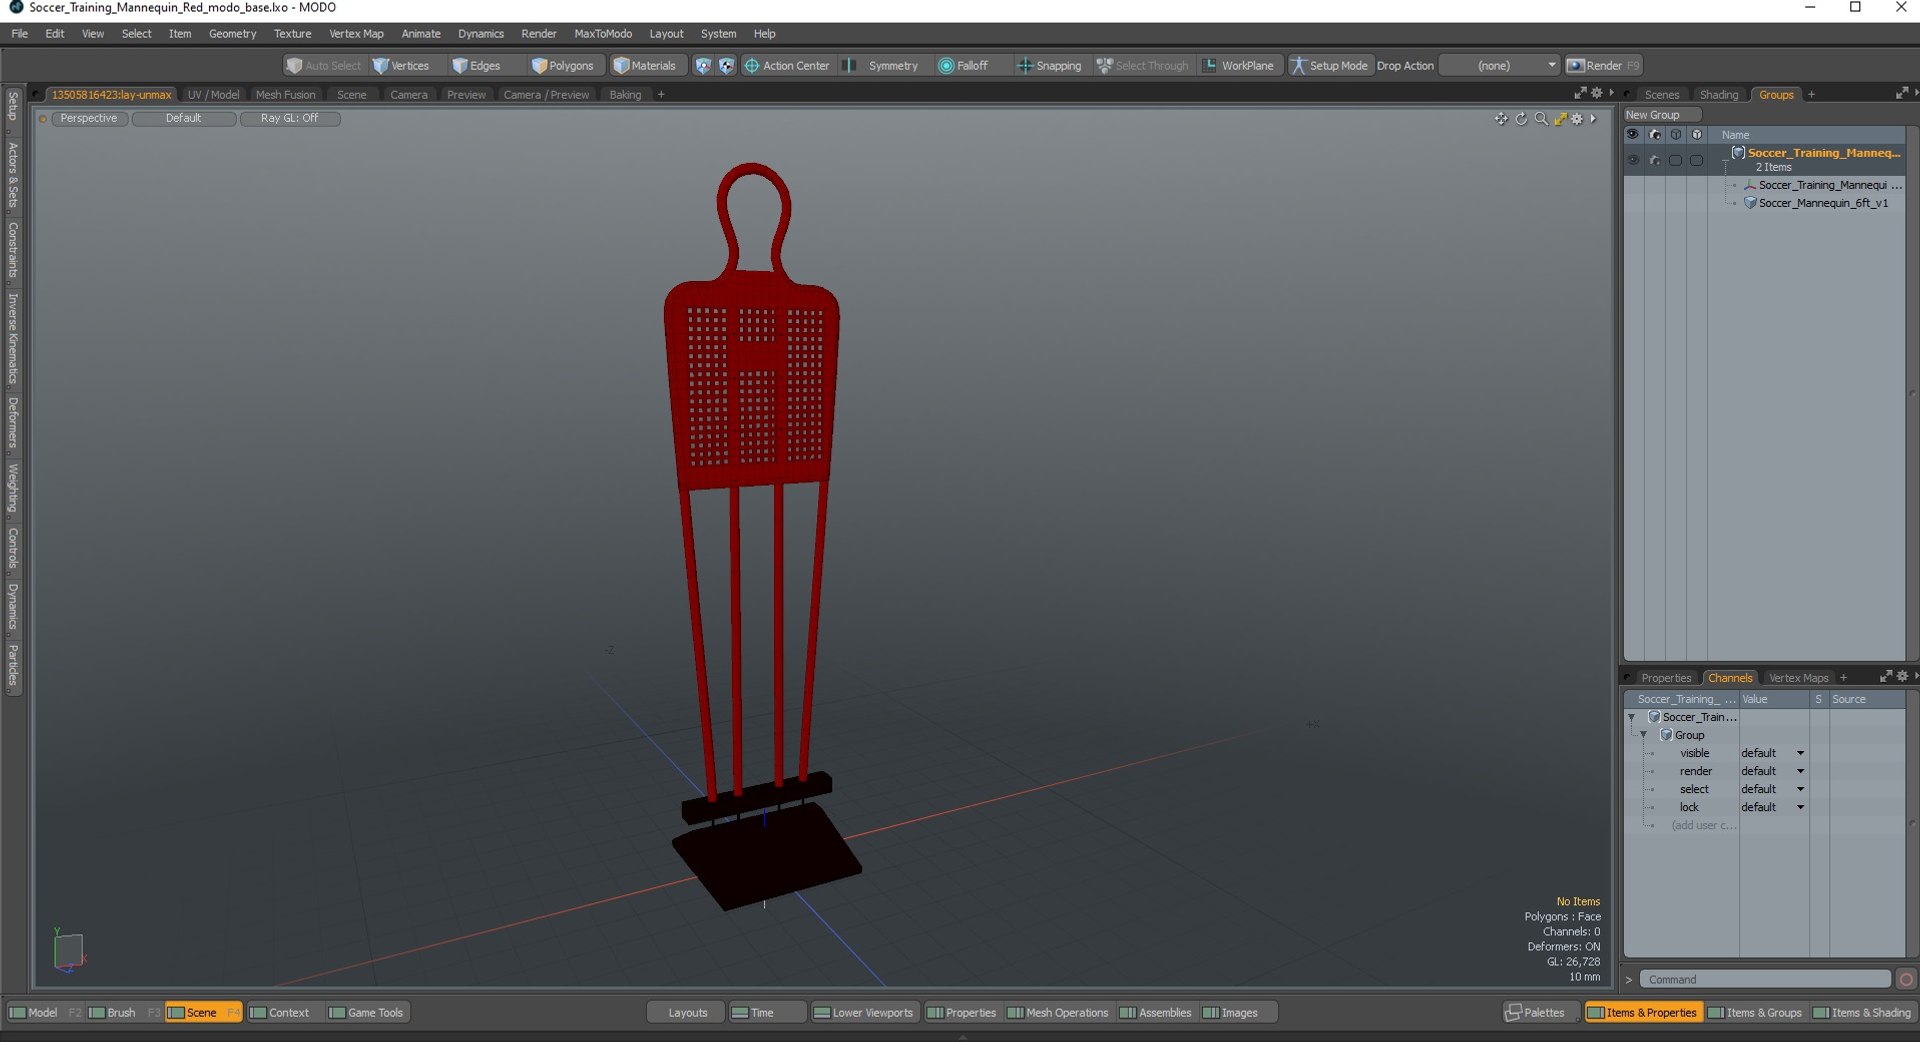Toggle select checkbox of Soccer_Training_Manneq group

click(1676, 160)
